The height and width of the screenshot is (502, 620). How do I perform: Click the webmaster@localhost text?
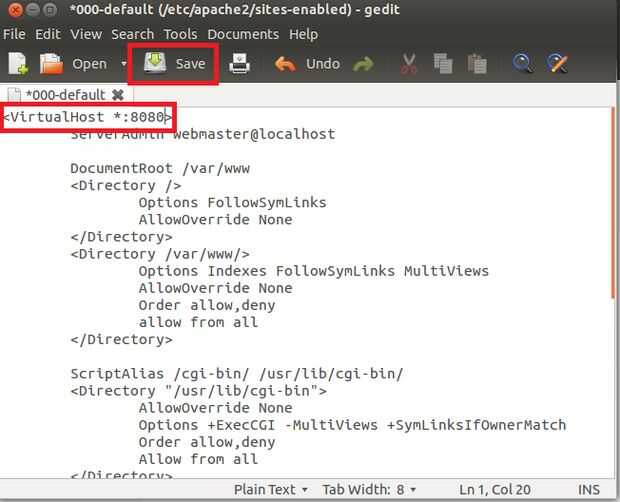(254, 134)
